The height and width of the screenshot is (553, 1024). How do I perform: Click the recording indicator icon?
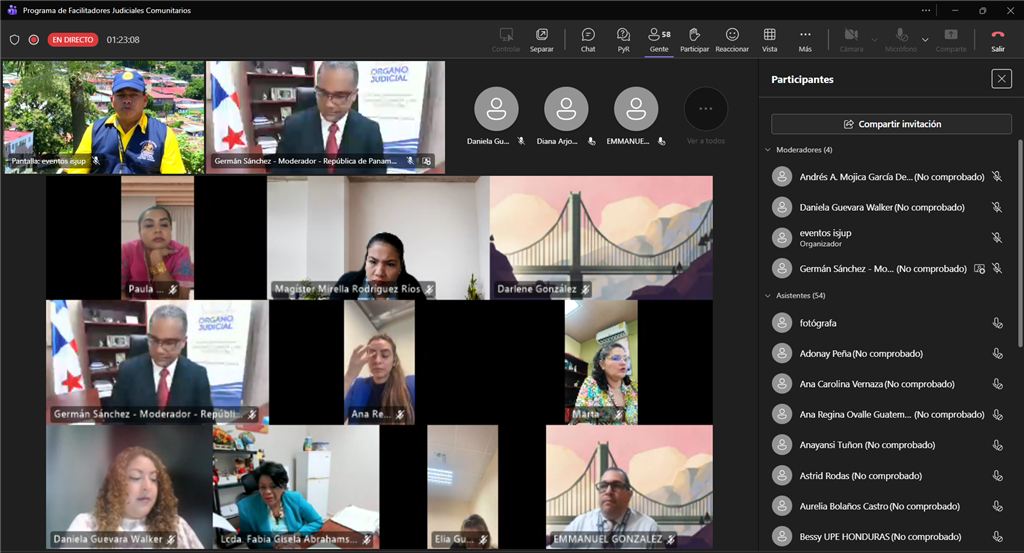[33, 40]
